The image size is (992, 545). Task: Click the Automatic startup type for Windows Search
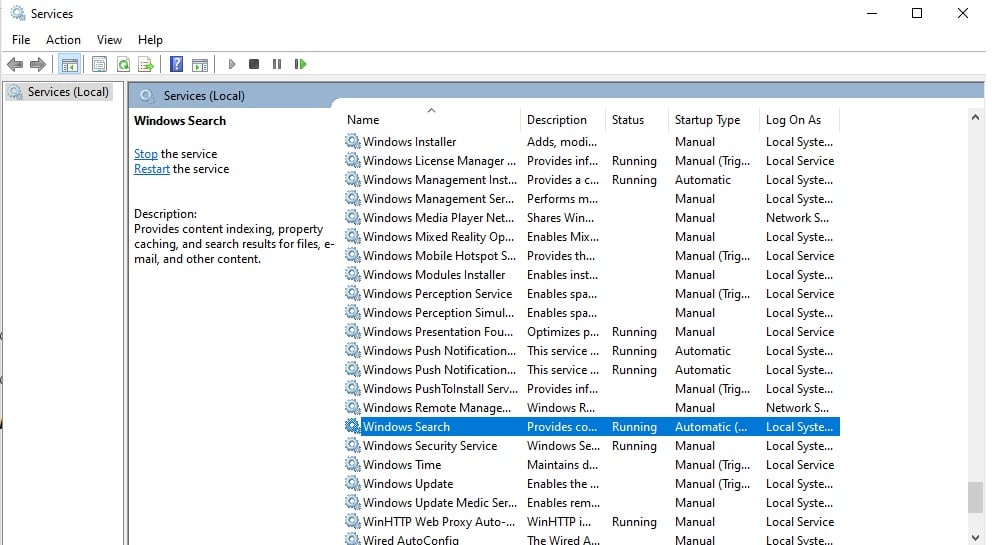711,427
